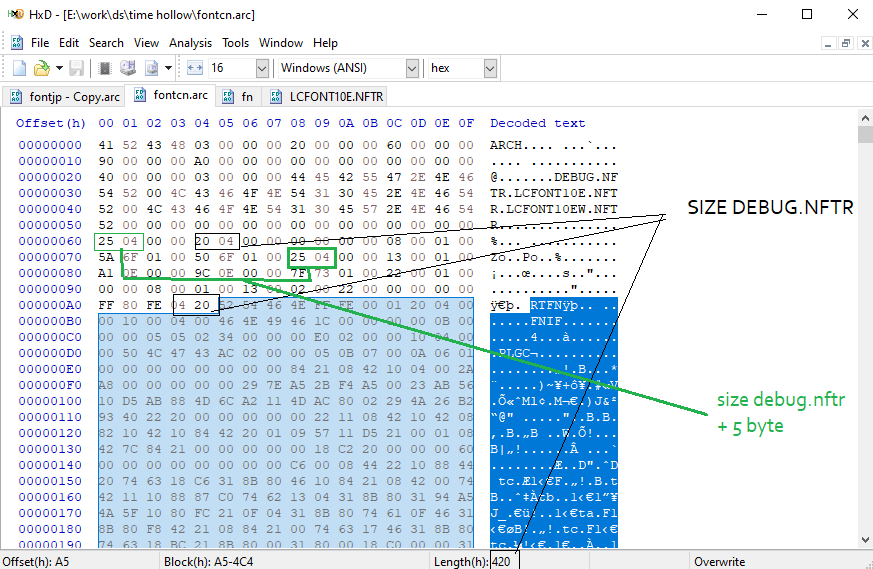Click the Offset(h) column header
The image size is (873, 569).
tap(51, 123)
